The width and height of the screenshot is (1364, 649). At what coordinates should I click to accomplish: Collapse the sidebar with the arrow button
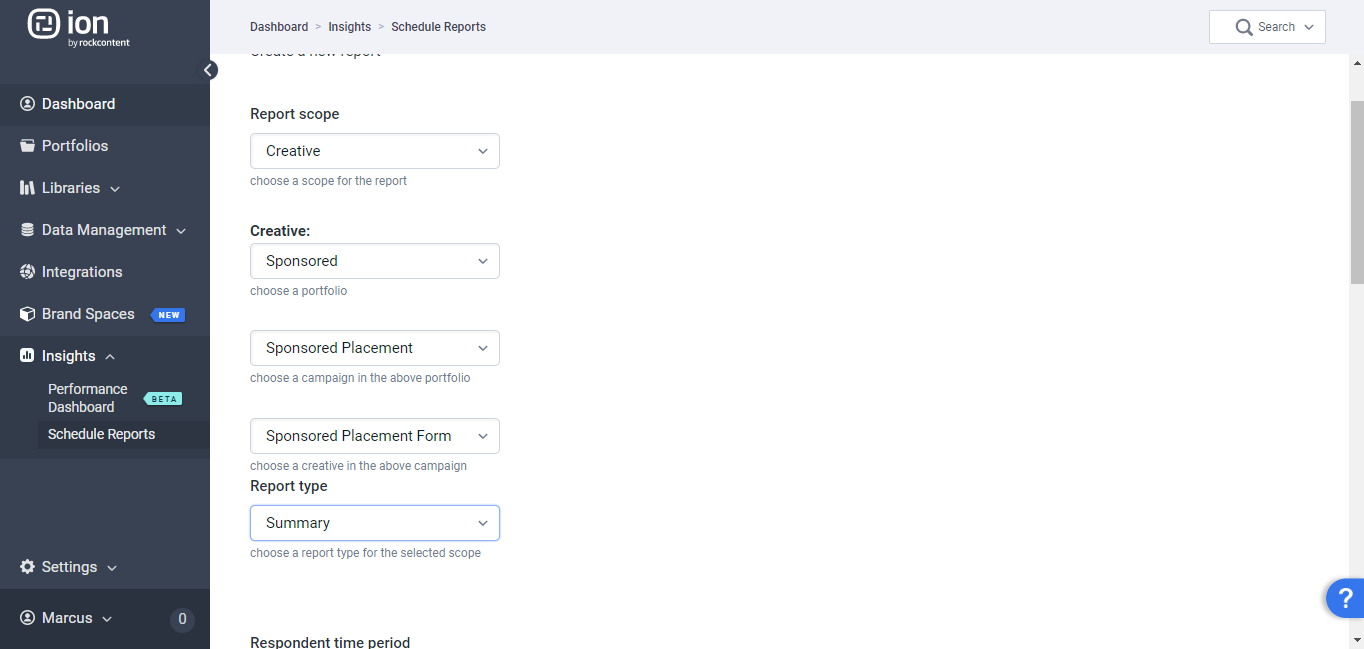coord(209,70)
